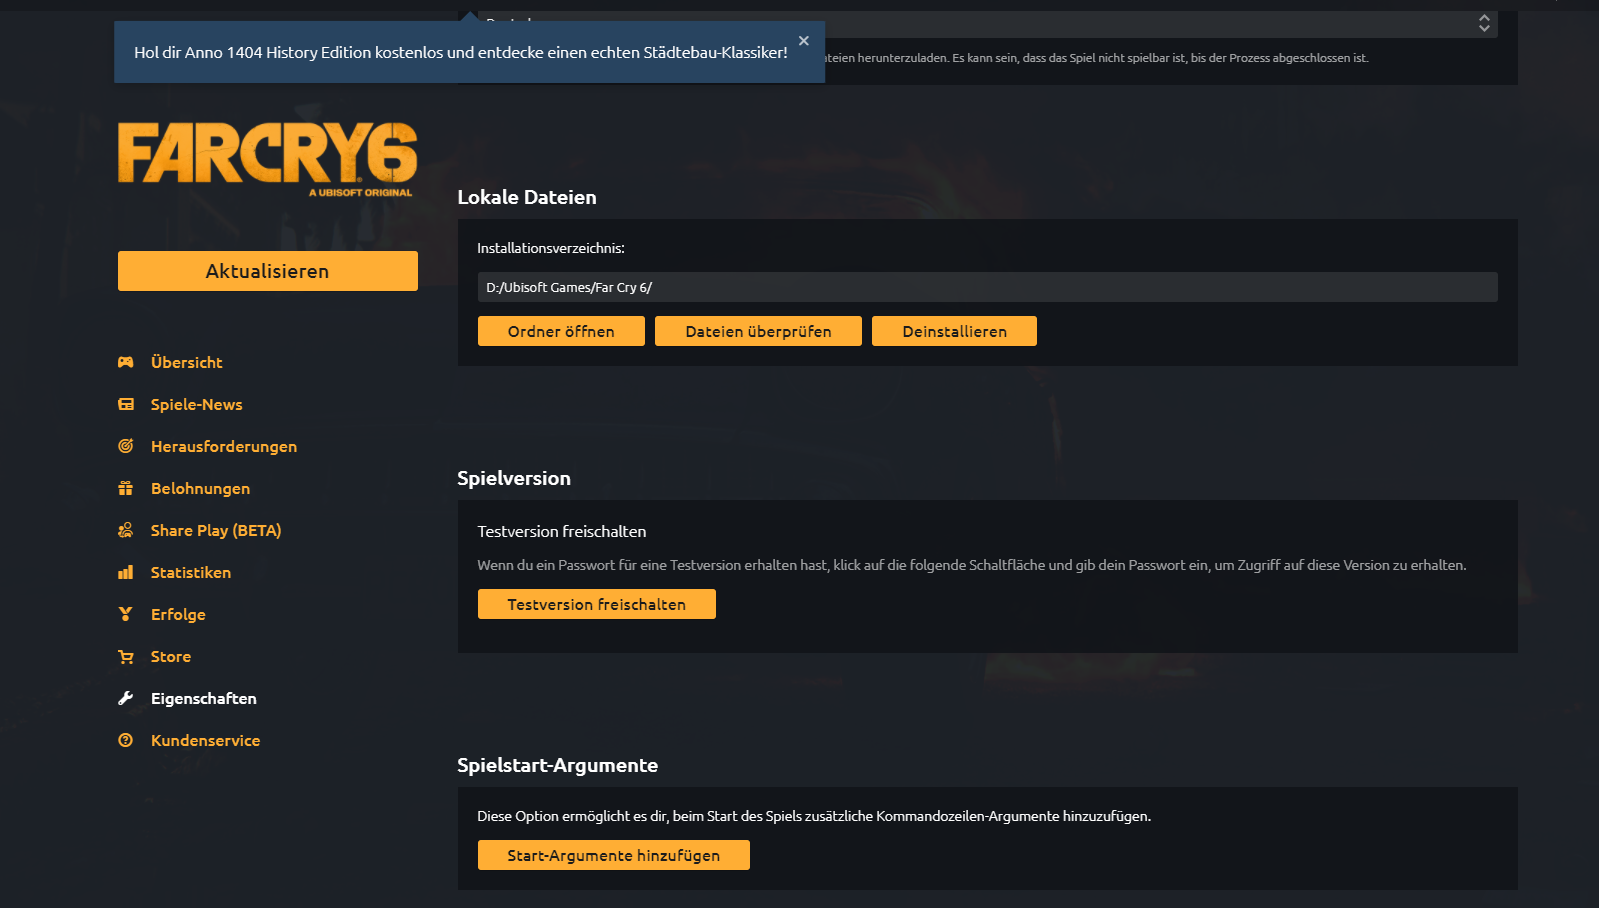The width and height of the screenshot is (1599, 908).
Task: Click the Eigenschaften wrench icon
Action: pyautogui.click(x=125, y=698)
